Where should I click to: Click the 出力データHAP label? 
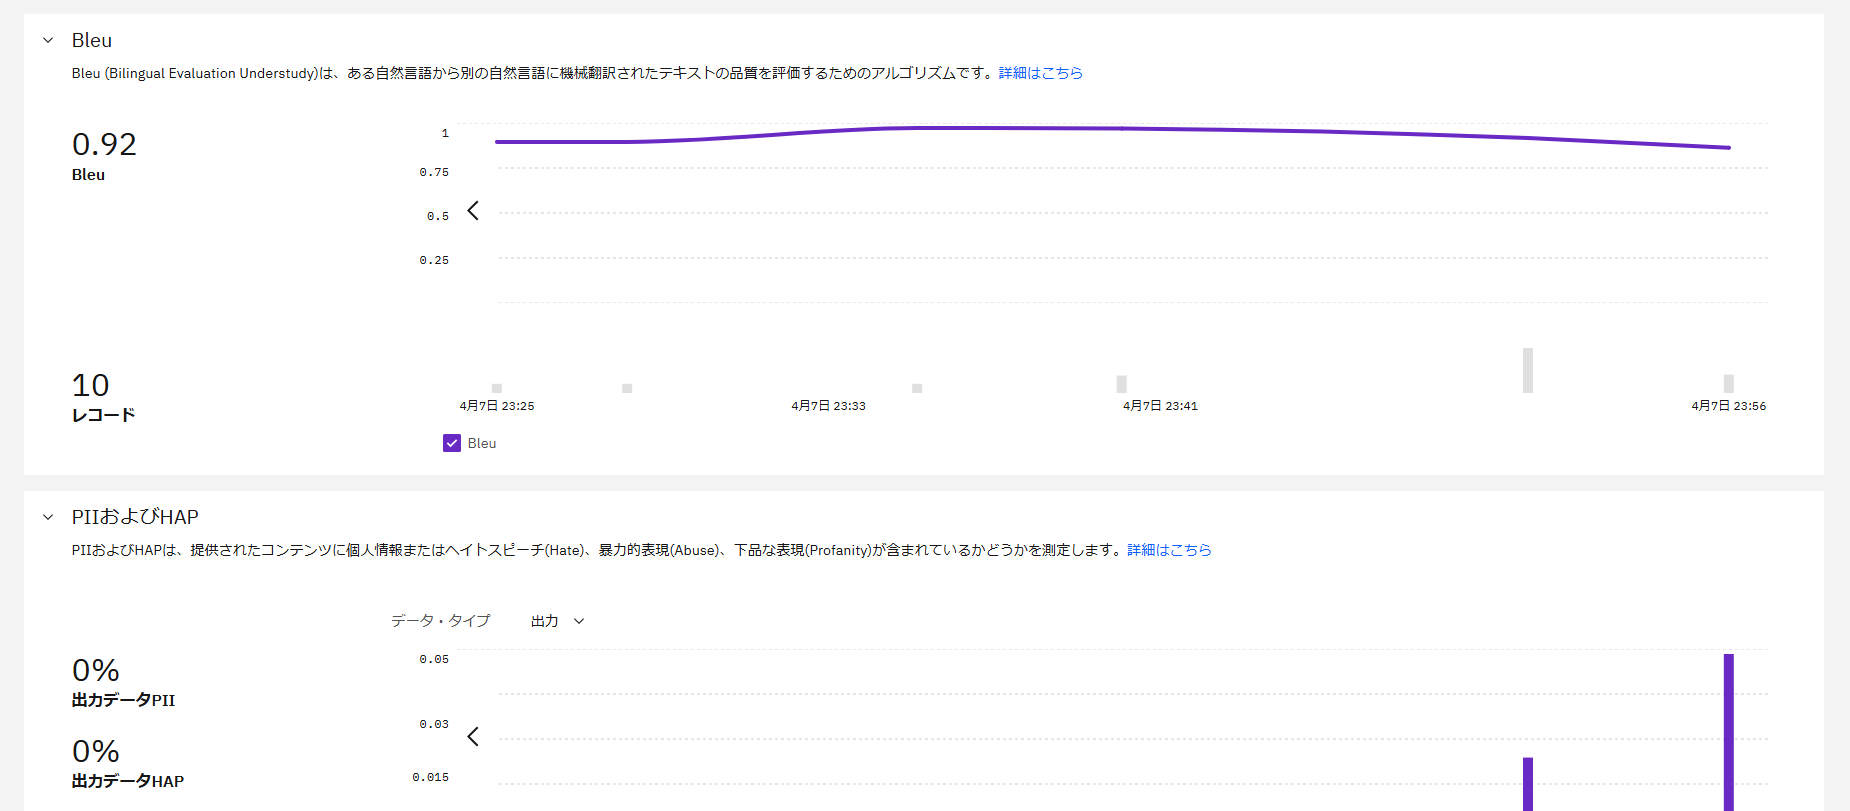click(x=128, y=781)
